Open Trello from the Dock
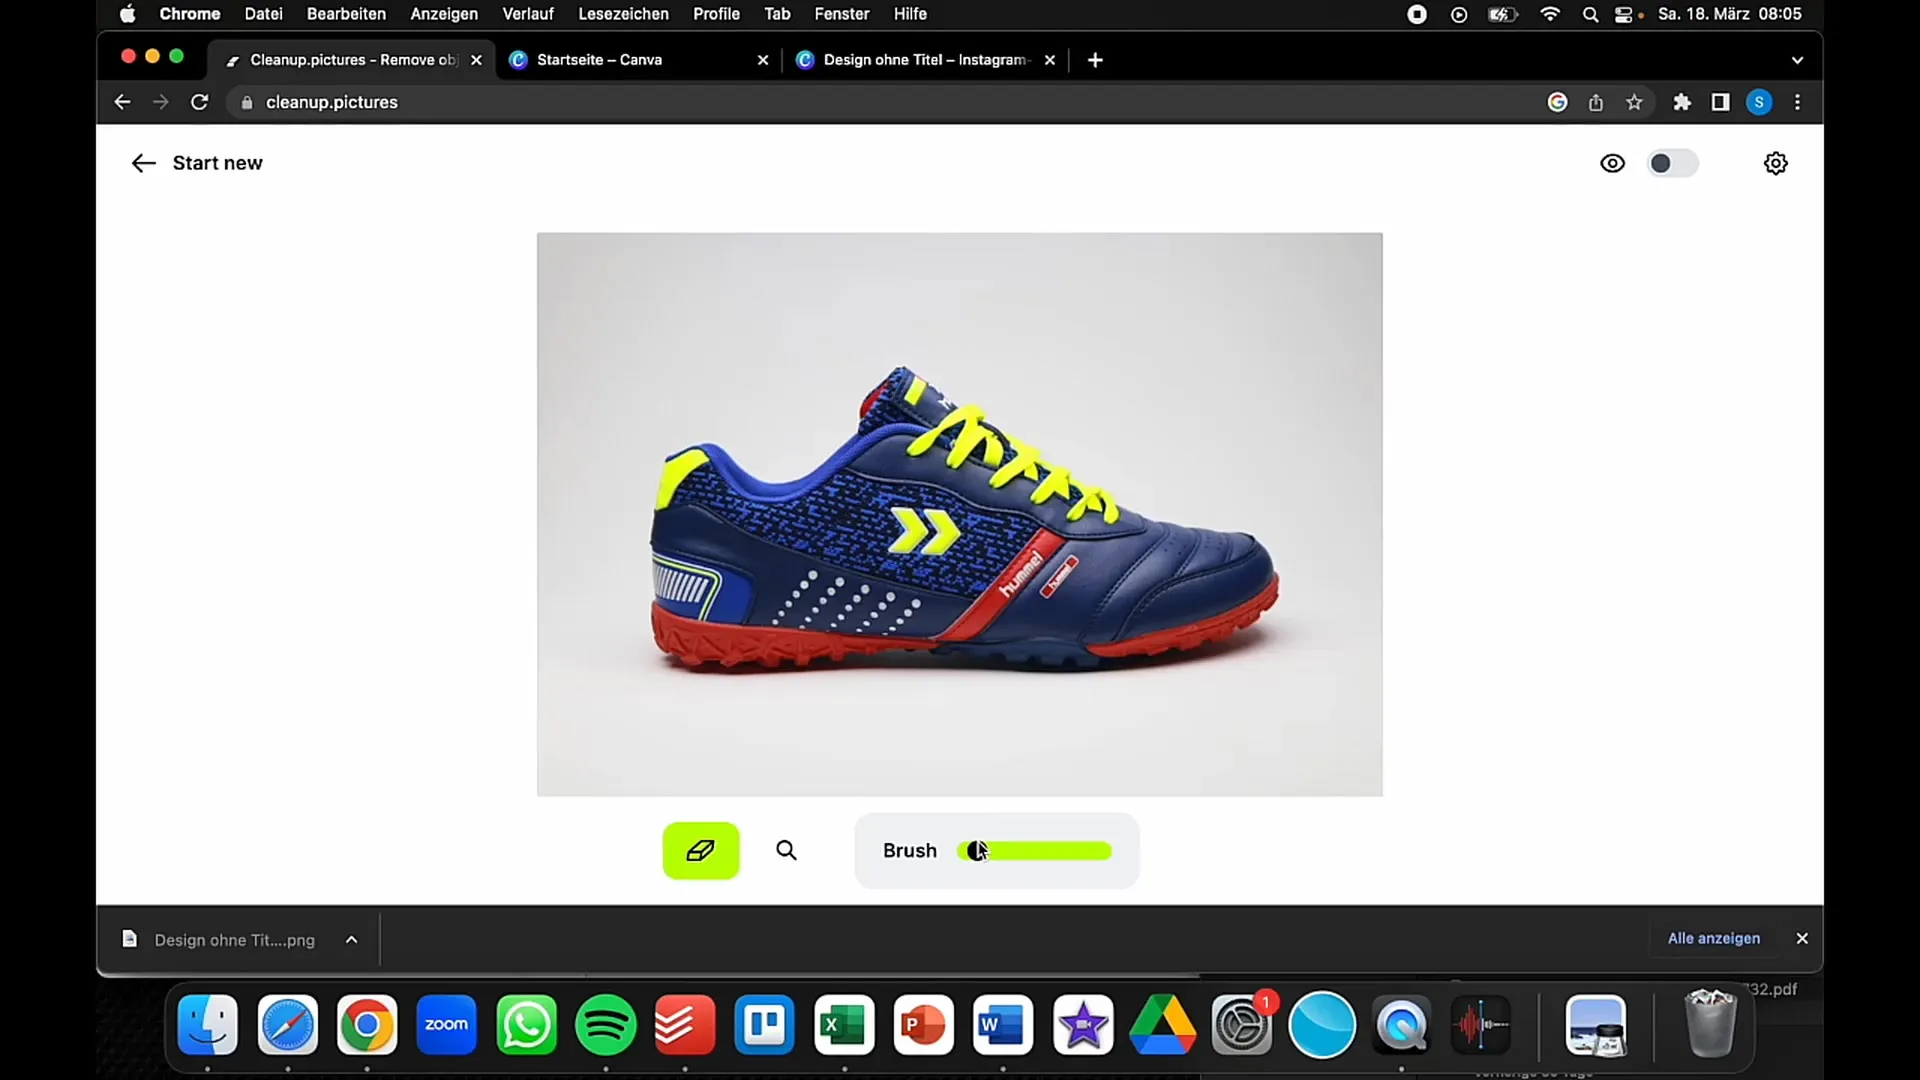1920x1080 pixels. click(764, 1025)
